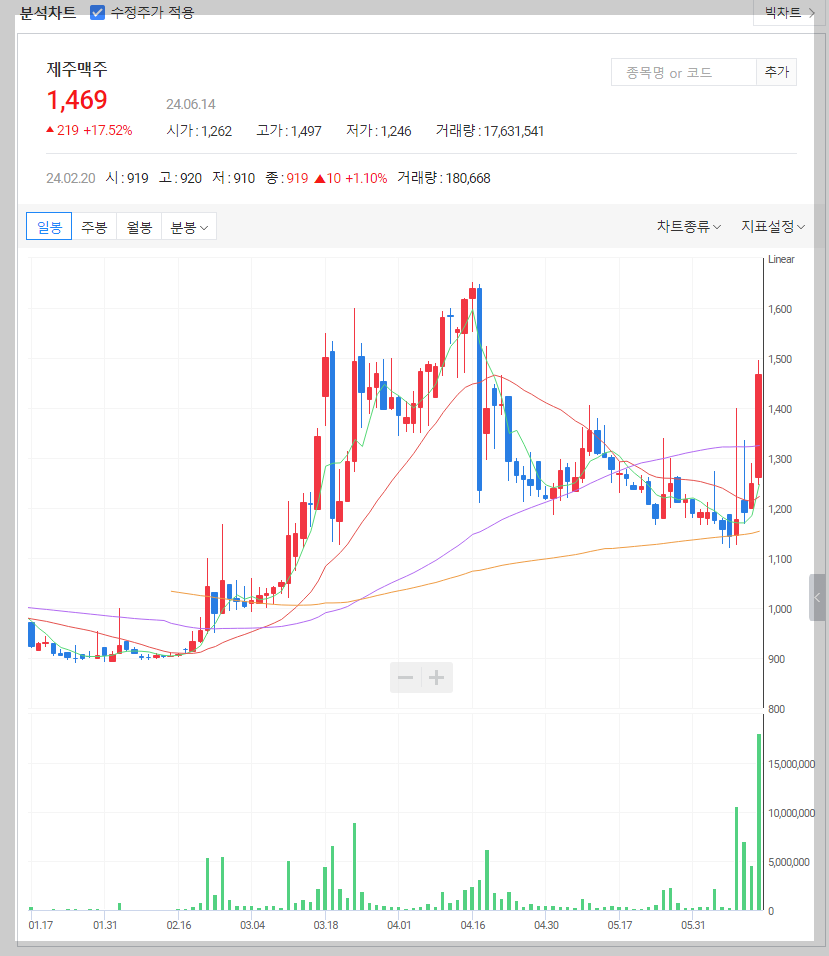This screenshot has width=829, height=956.
Task: Switch to the 주봉 tab
Action: [x=94, y=227]
